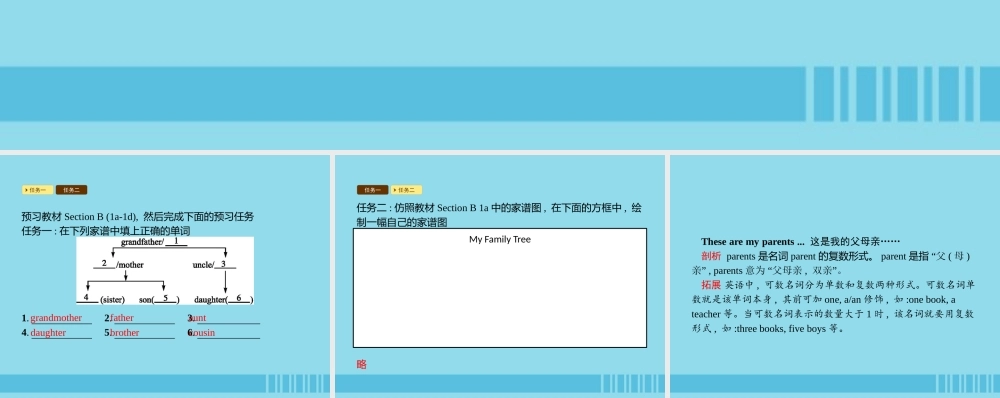The width and height of the screenshot is (1000, 398).
Task: Click the red '剖析' label
Action: 711,256
